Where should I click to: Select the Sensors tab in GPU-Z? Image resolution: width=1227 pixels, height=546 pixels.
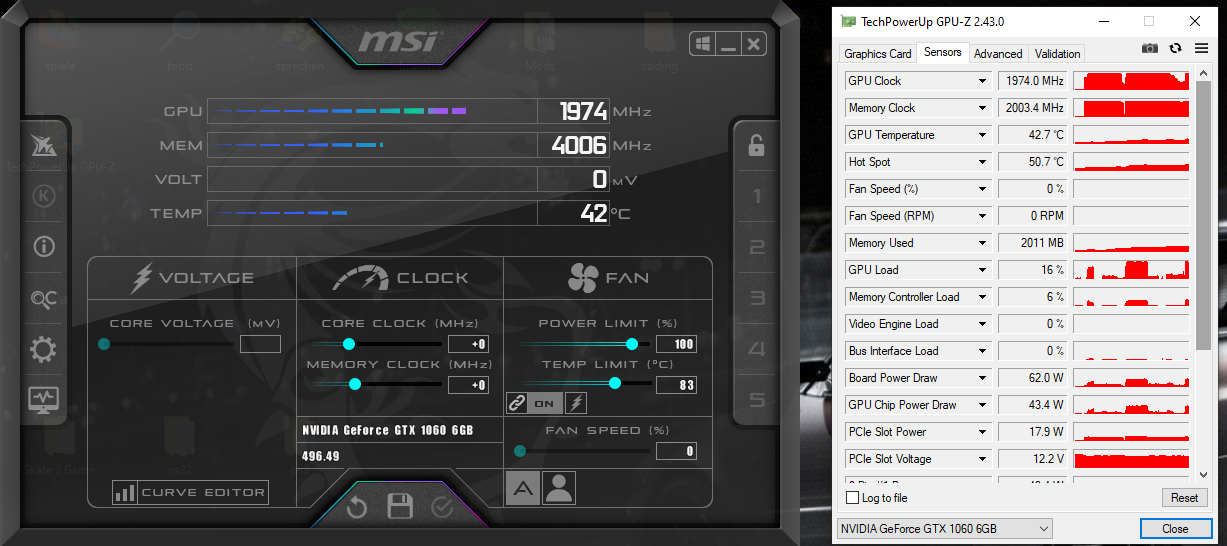(x=942, y=52)
